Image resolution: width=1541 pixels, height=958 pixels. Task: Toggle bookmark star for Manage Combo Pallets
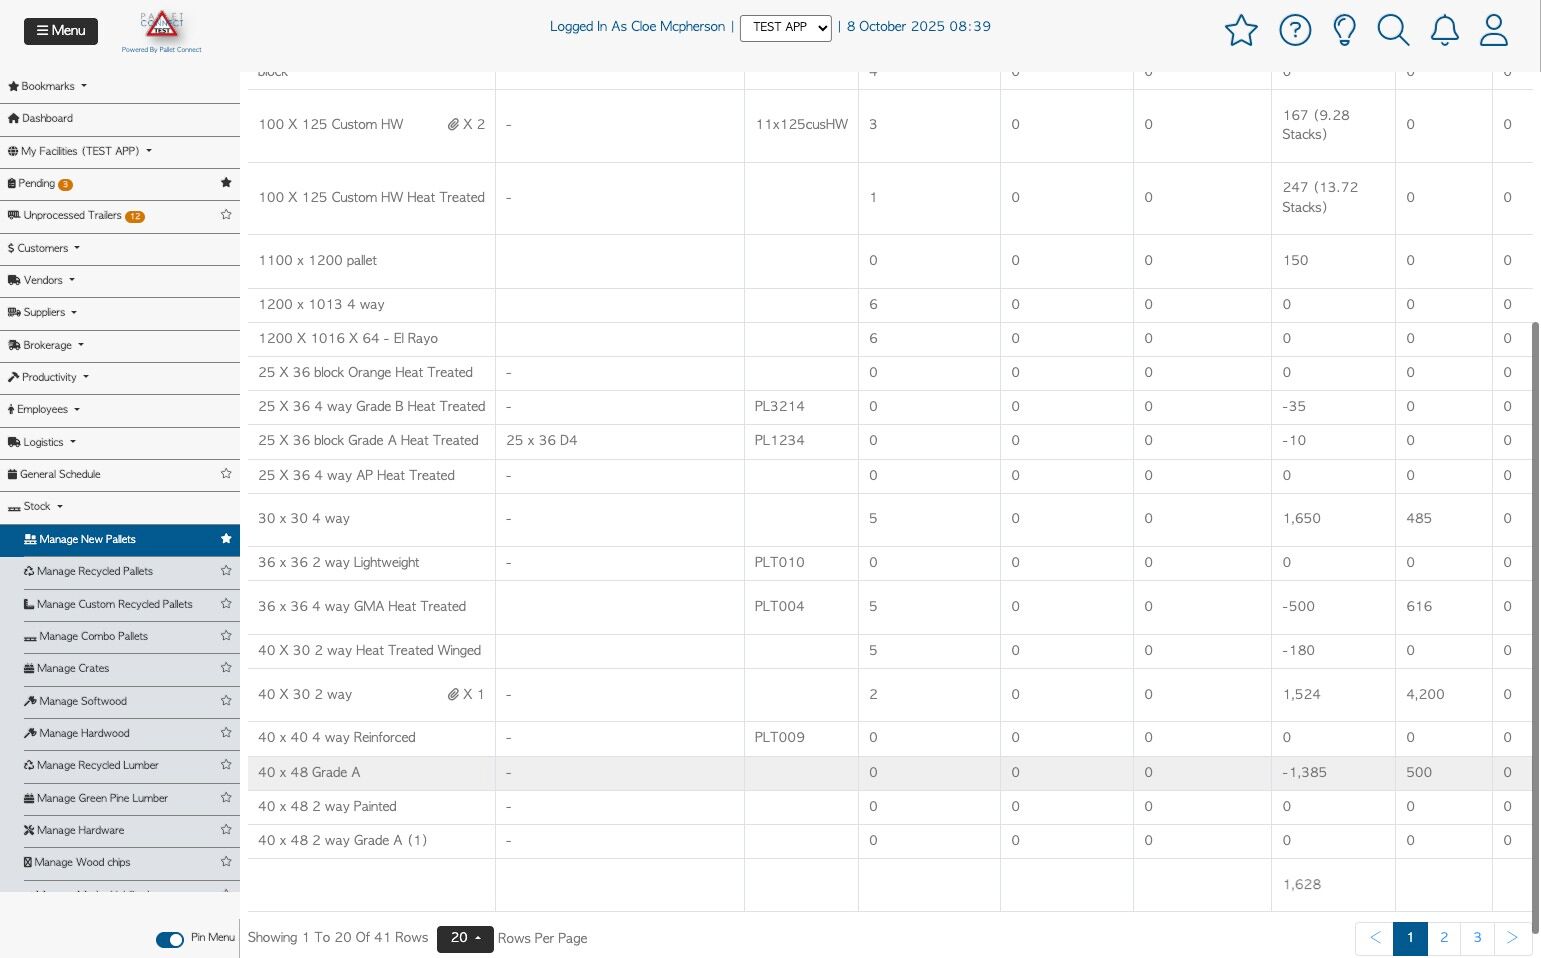[x=226, y=636]
